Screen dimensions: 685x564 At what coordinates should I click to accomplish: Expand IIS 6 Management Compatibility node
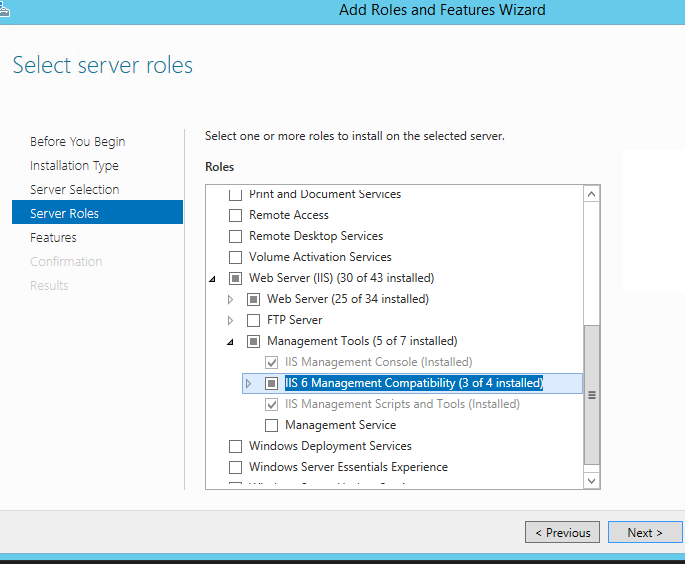tap(249, 383)
